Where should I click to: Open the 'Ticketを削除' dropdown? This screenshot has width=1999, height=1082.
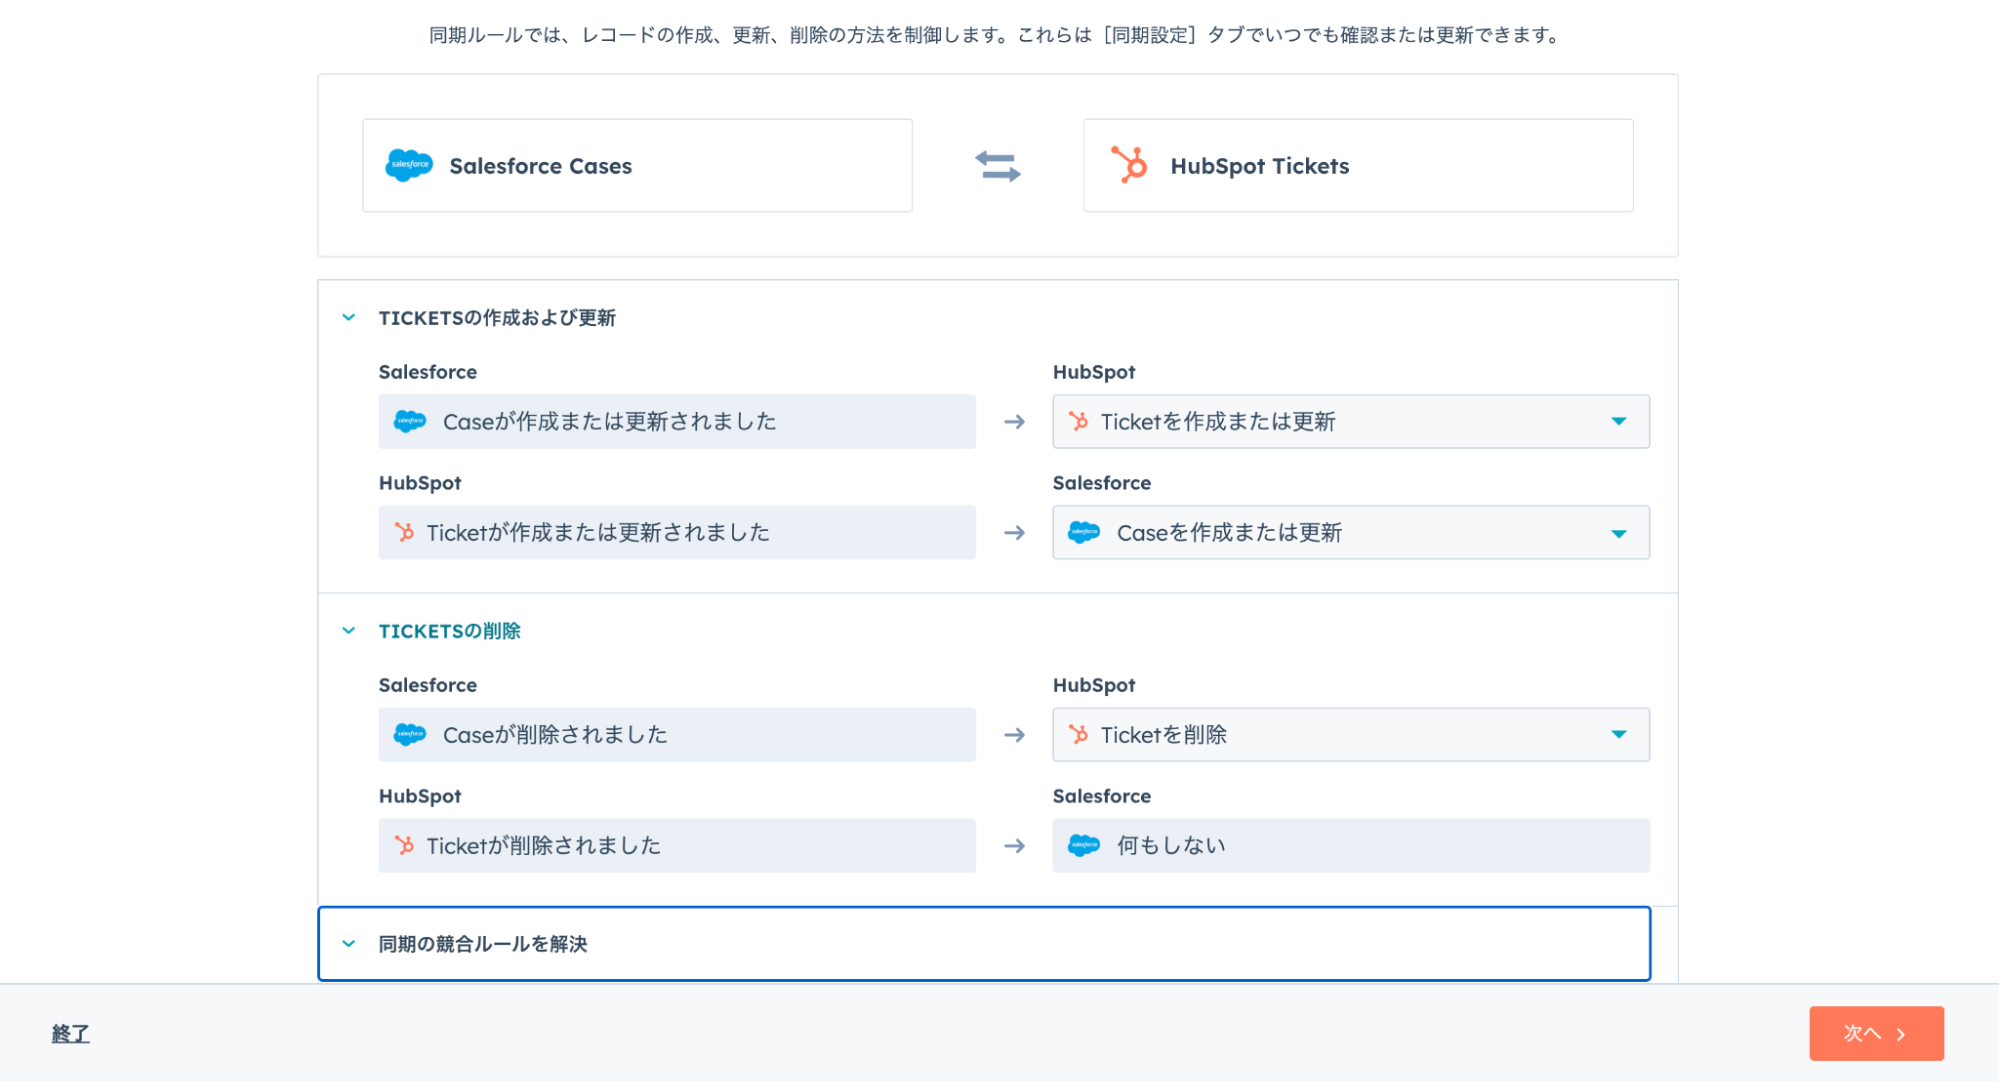[1351, 735]
